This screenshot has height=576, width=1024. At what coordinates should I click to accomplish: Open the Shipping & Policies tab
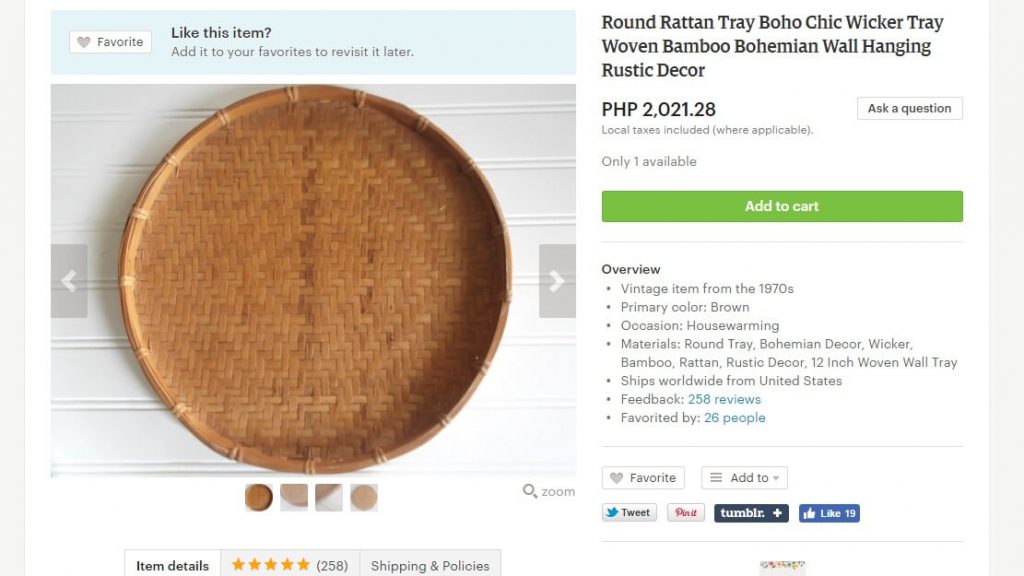click(430, 565)
